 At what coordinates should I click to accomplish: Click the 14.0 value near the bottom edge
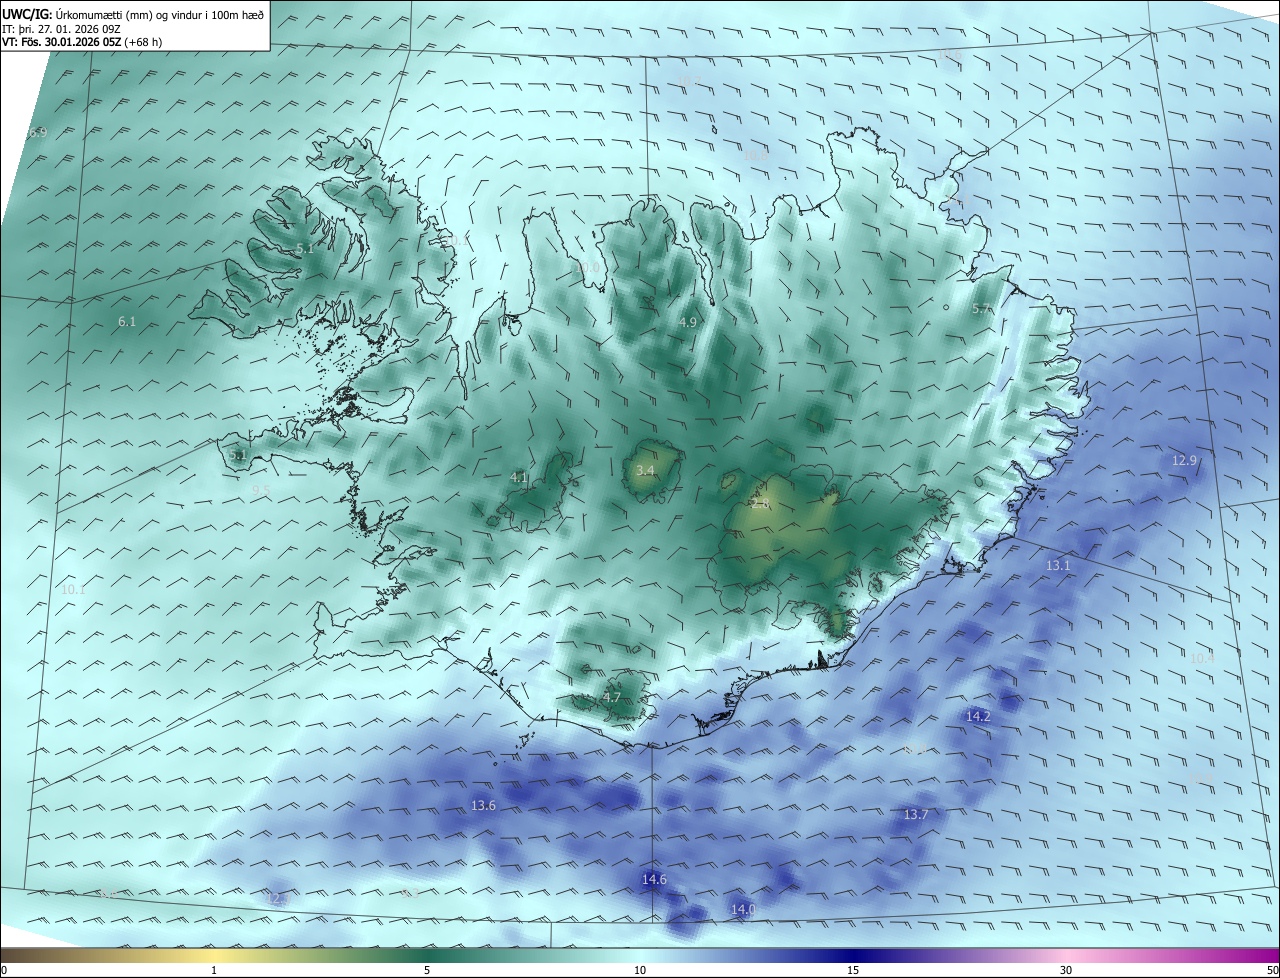743,909
